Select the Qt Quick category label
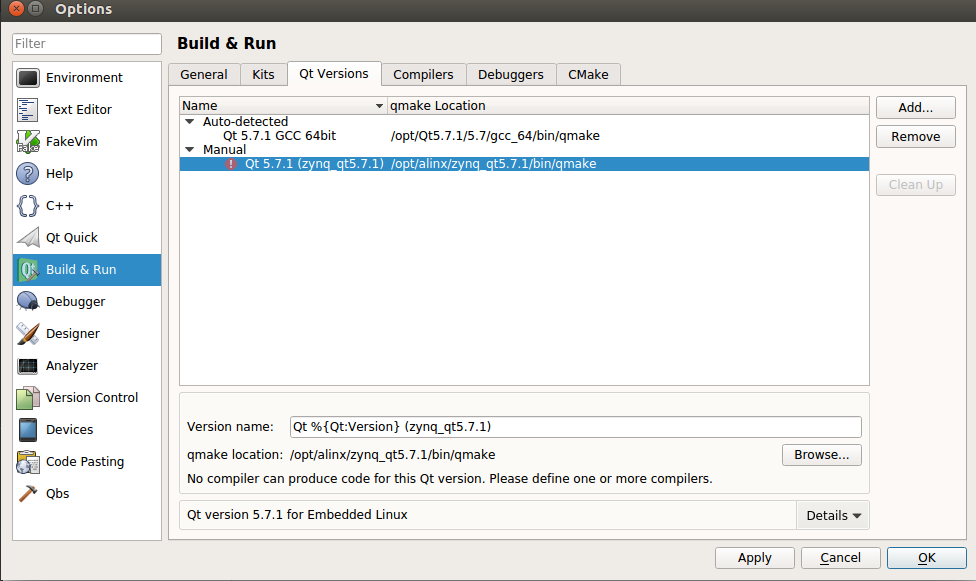976x581 pixels. click(72, 238)
